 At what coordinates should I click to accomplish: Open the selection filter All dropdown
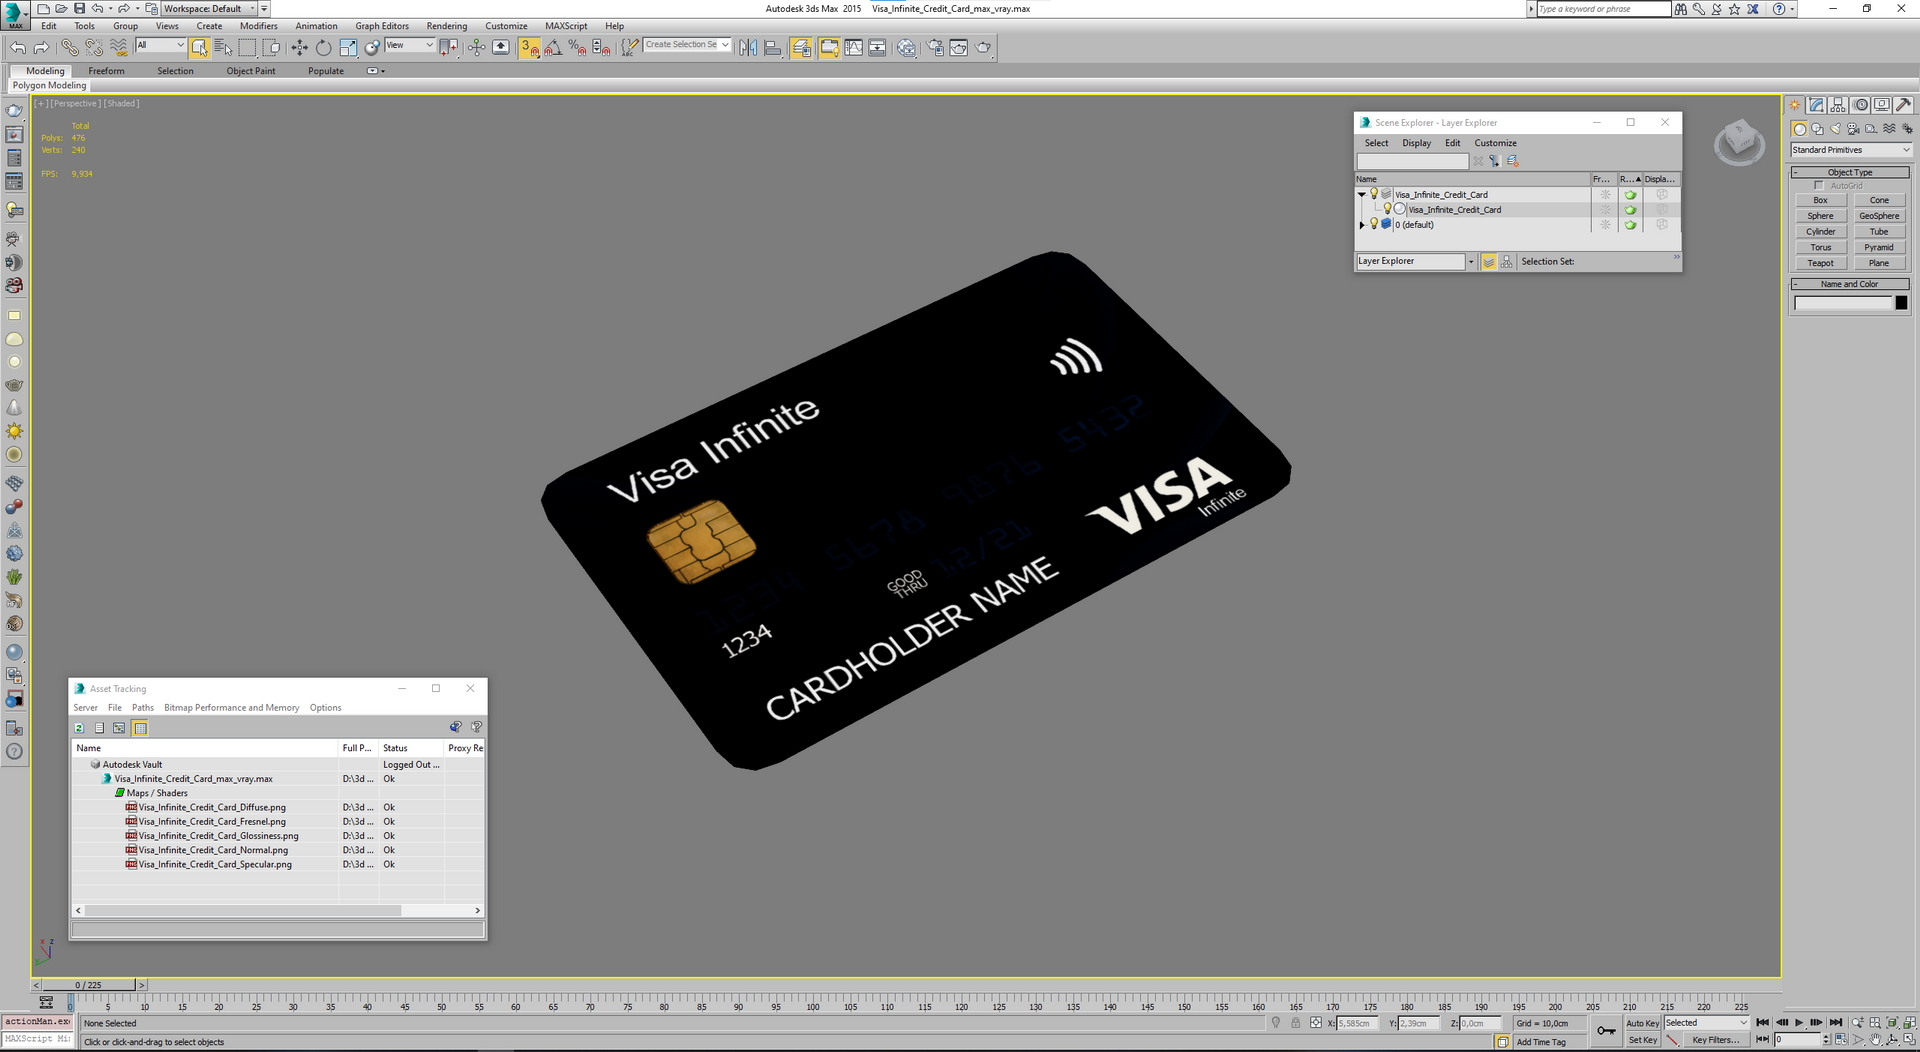click(160, 45)
